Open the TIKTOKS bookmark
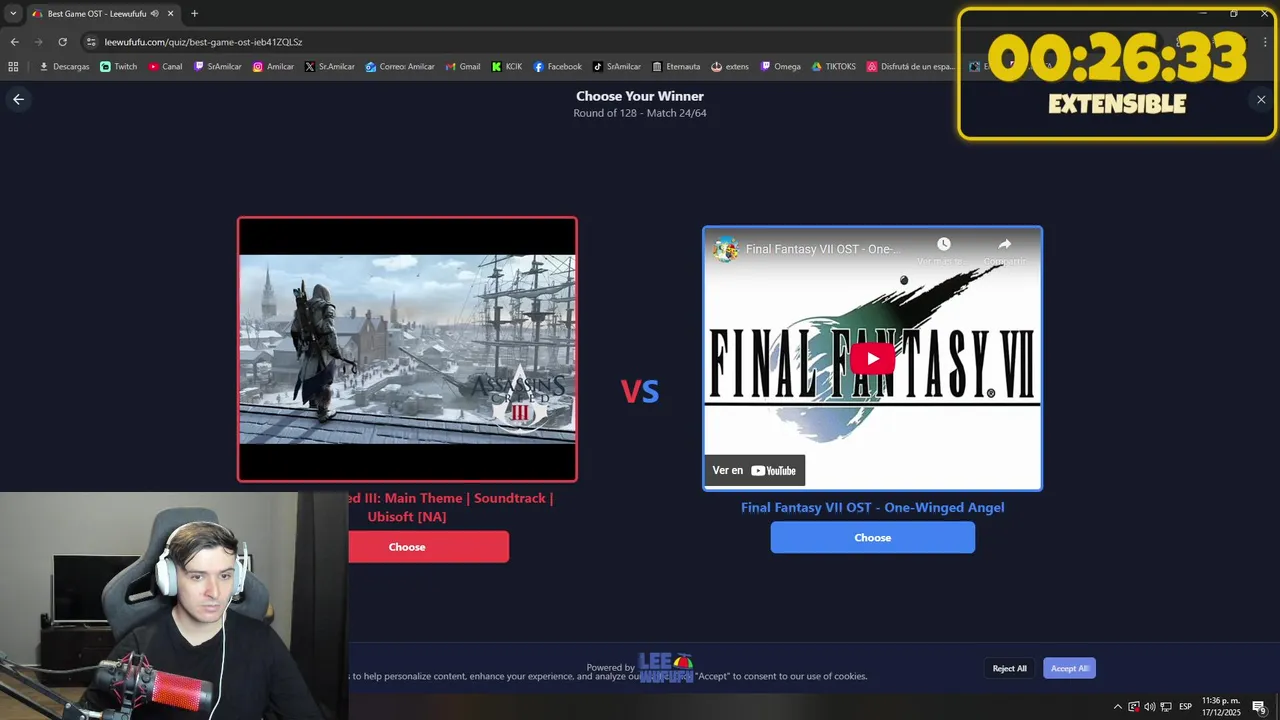Screen dimensions: 1280x720 point(834,66)
